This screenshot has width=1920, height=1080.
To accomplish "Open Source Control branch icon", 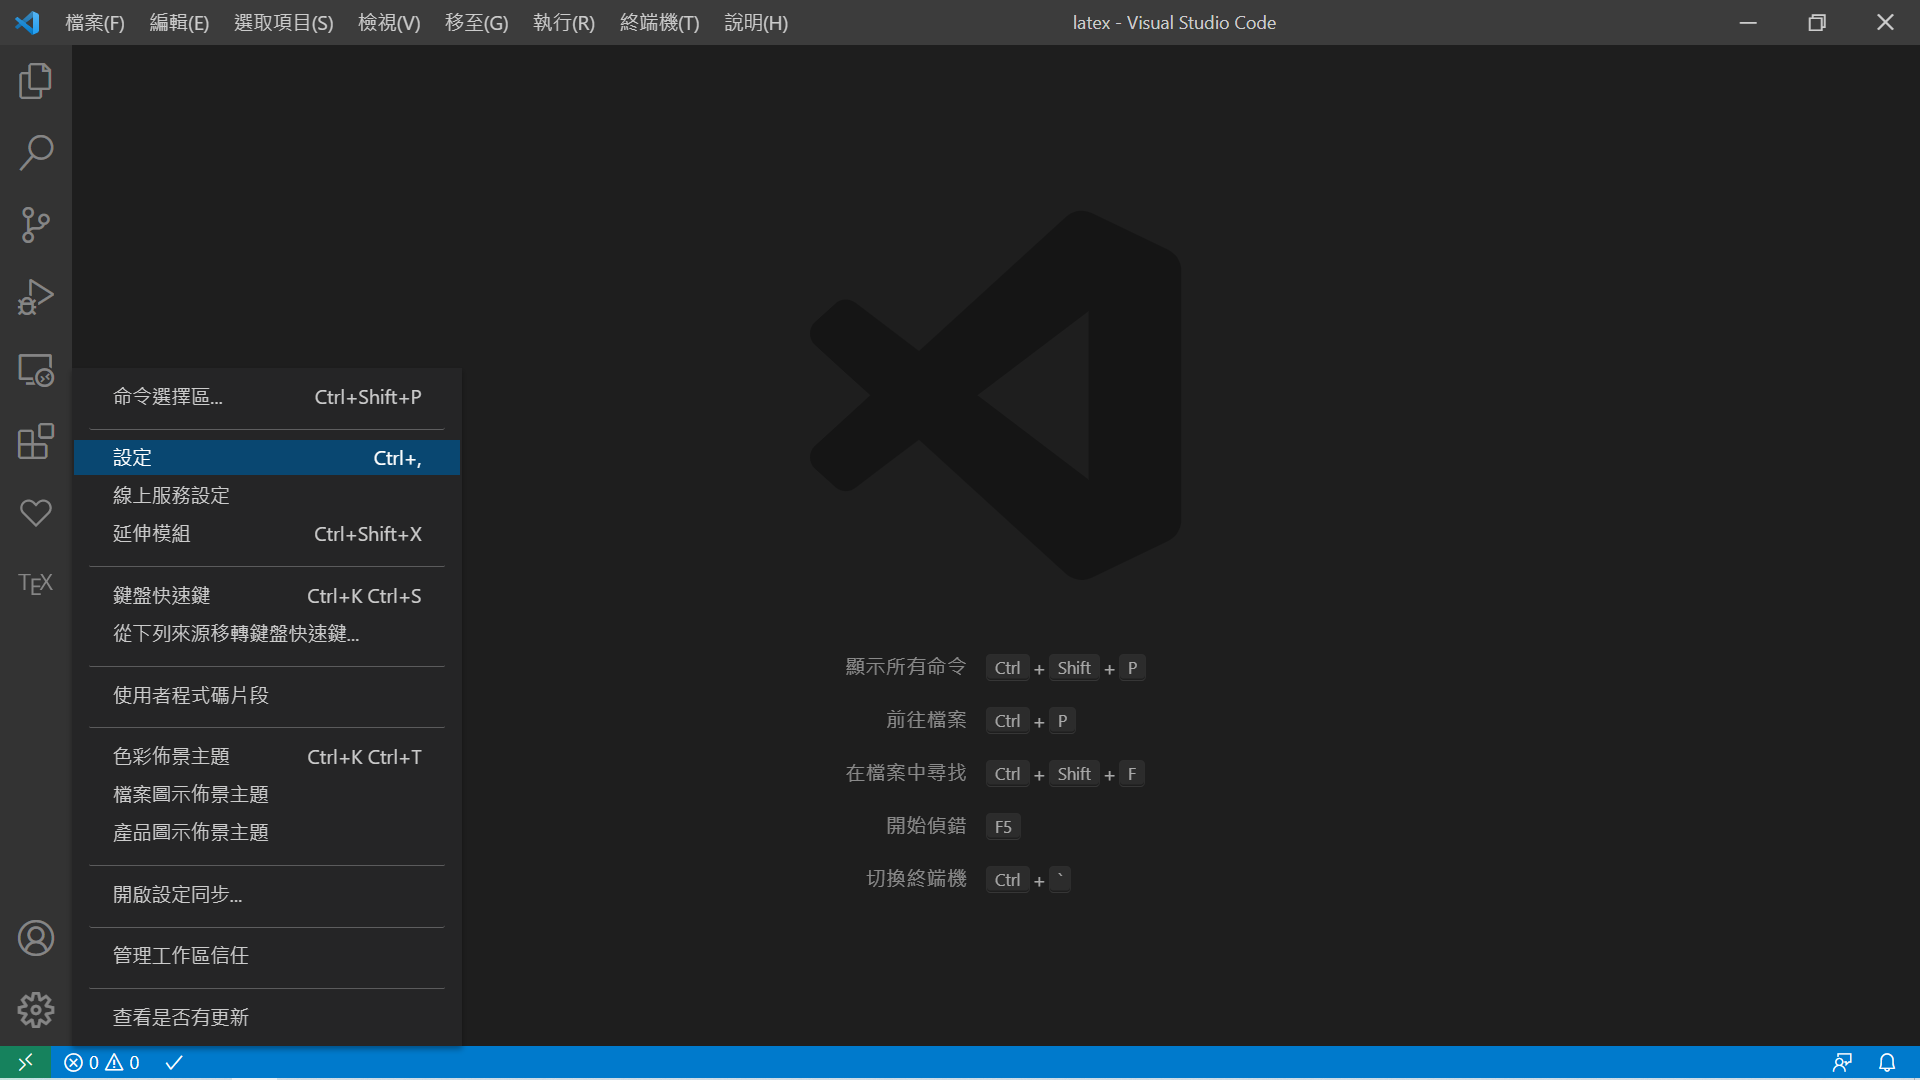I will coord(35,225).
